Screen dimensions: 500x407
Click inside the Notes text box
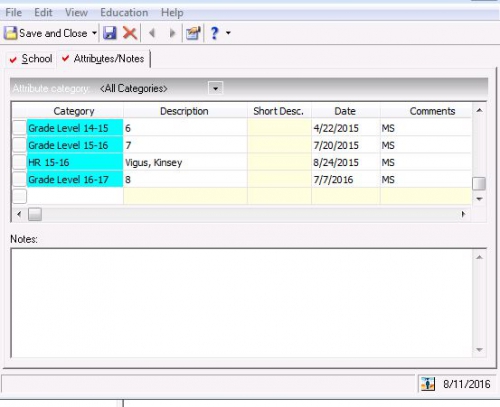tap(241, 303)
